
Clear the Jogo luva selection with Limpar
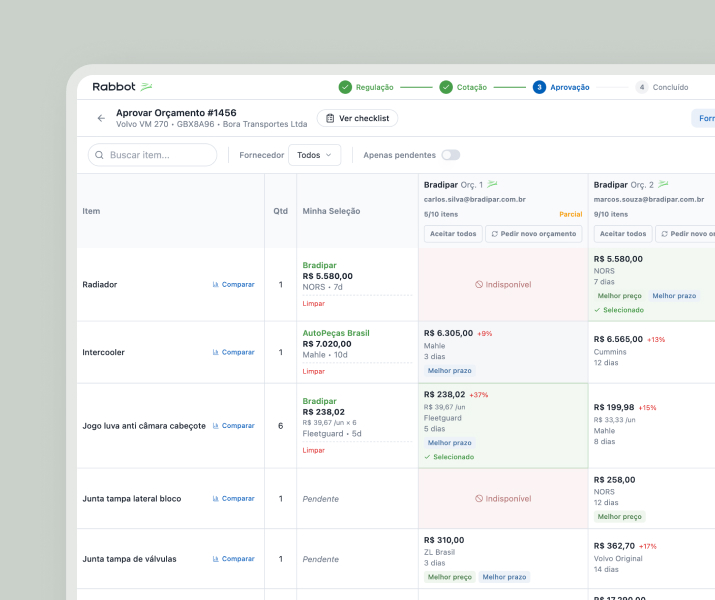click(314, 450)
